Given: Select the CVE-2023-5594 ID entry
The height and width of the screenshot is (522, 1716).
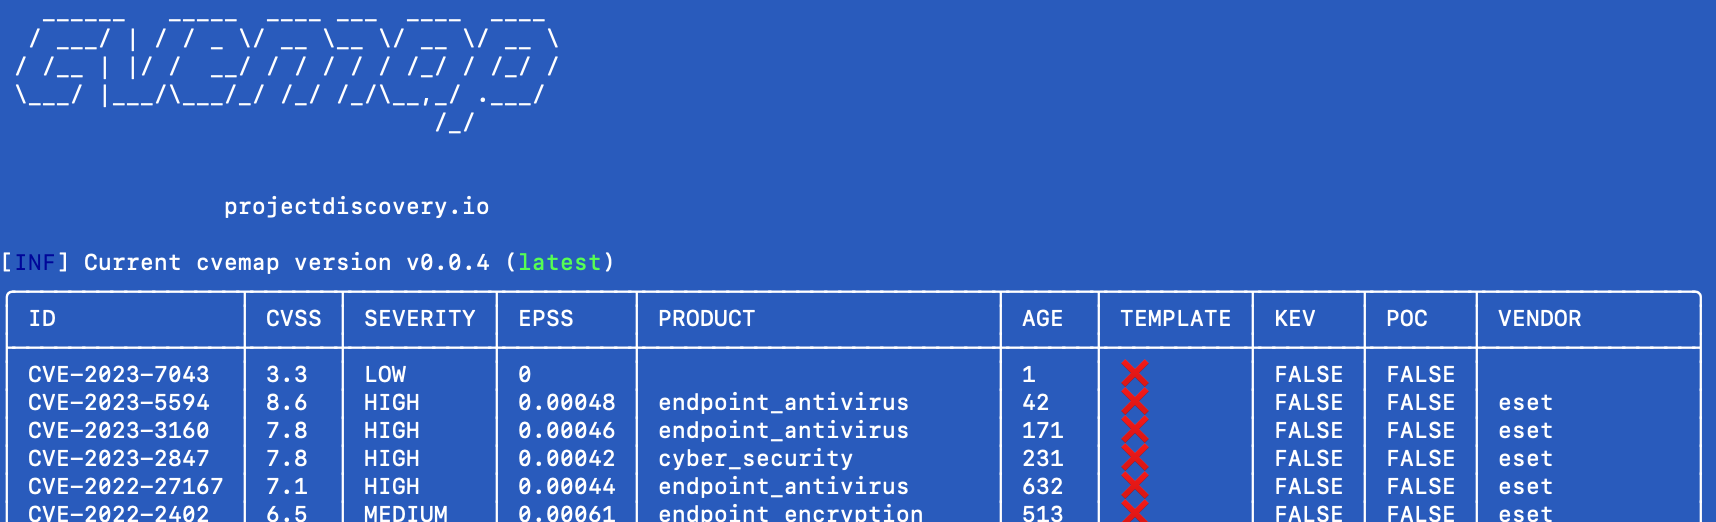Looking at the screenshot, I should pos(118,403).
